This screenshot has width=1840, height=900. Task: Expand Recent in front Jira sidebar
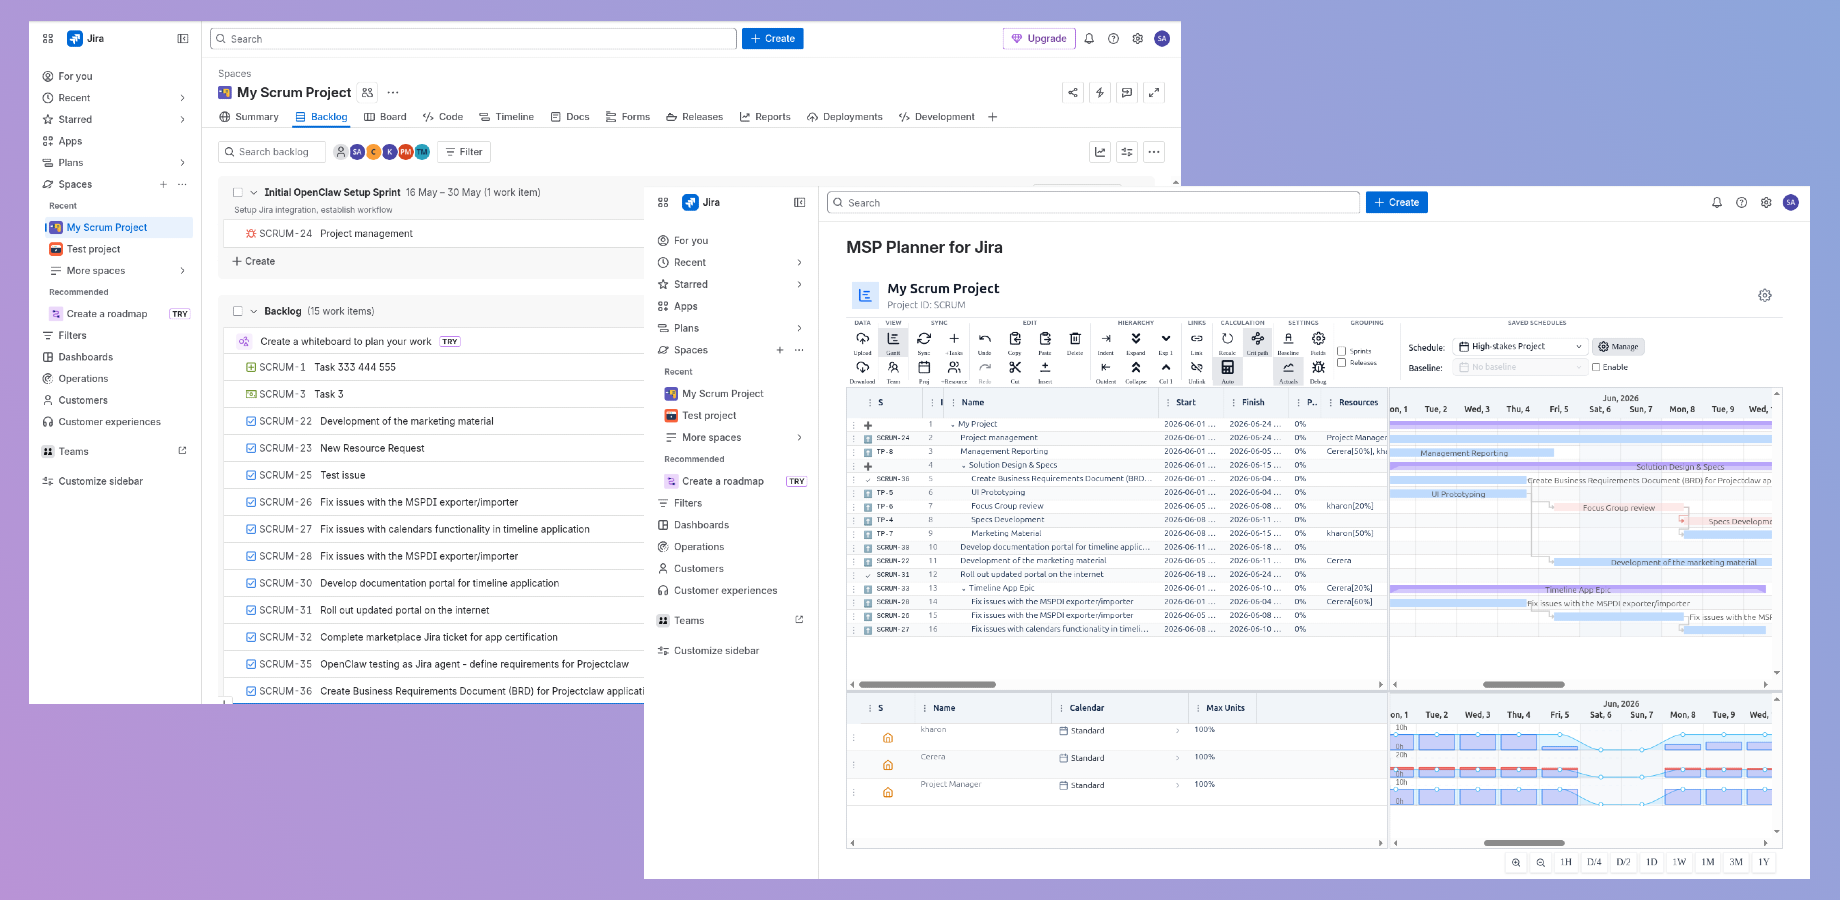click(x=799, y=262)
